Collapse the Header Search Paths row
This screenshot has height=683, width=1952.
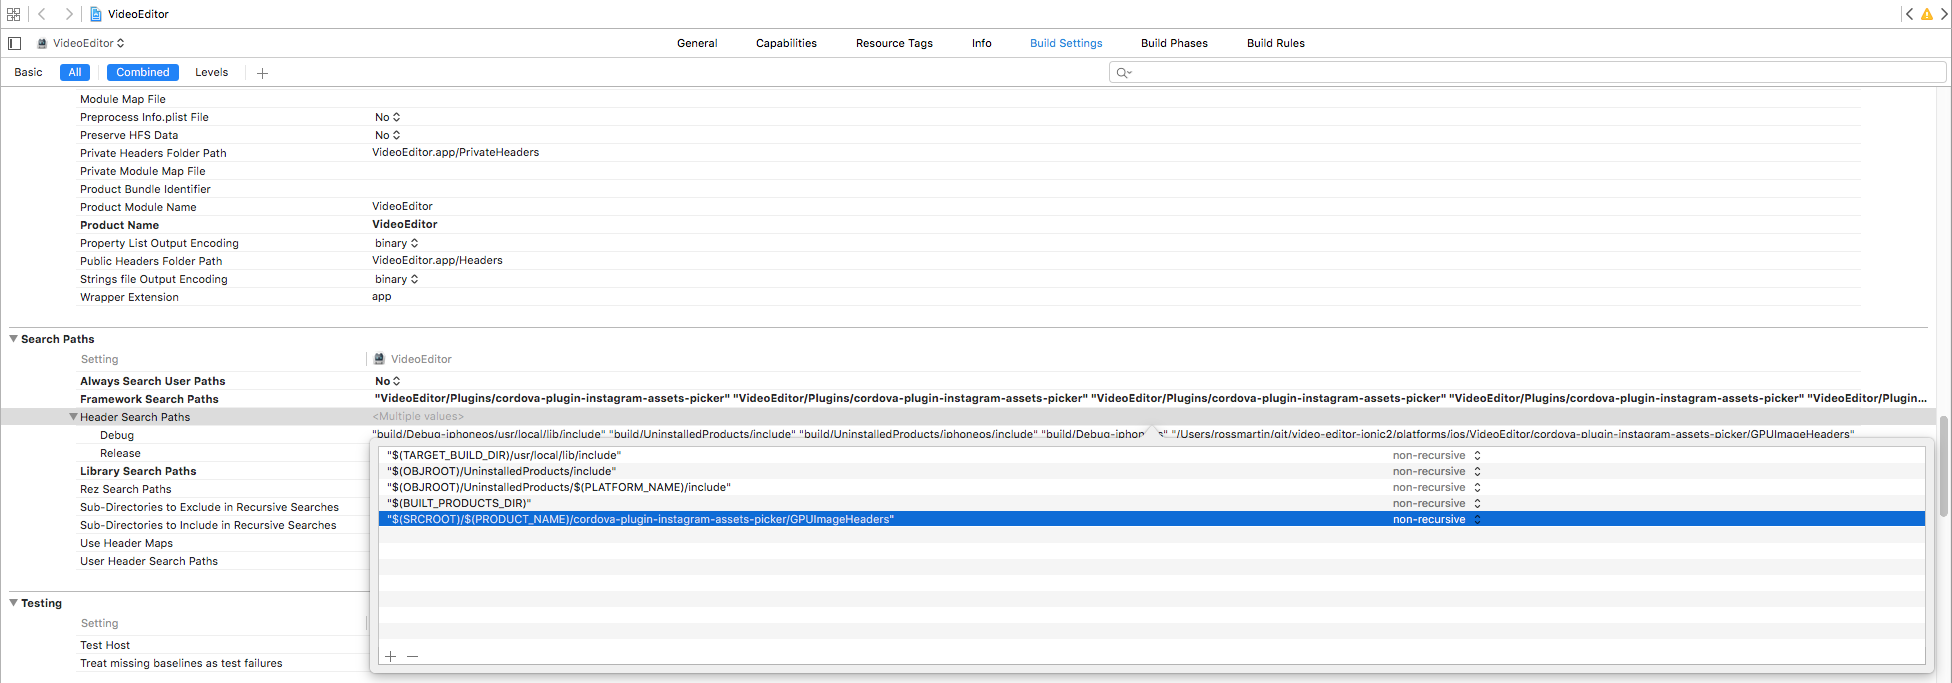coord(73,417)
